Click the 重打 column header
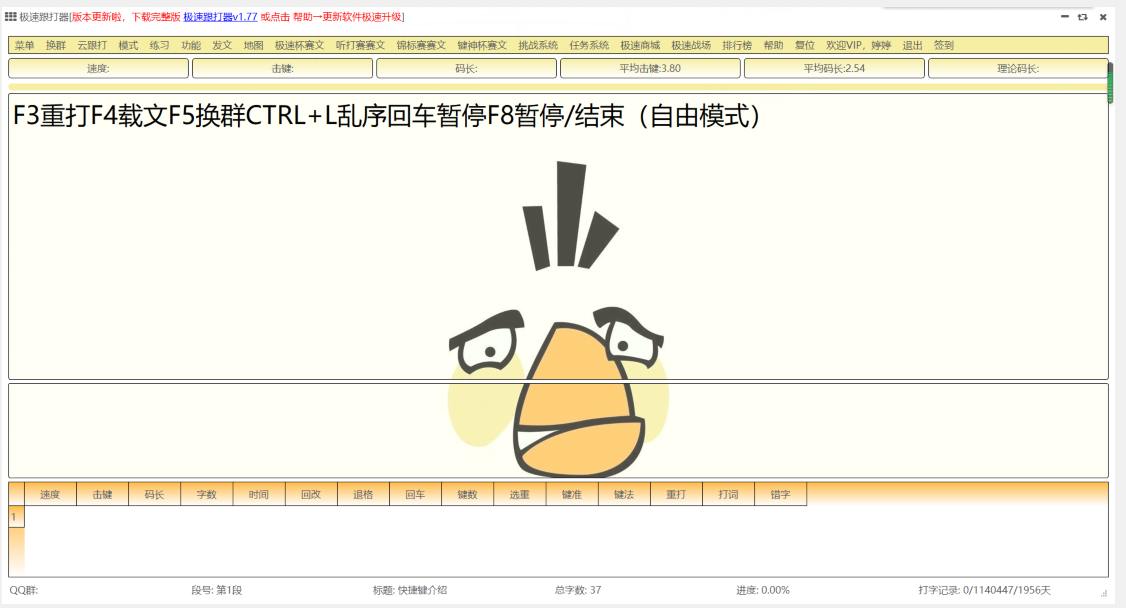 tap(676, 495)
